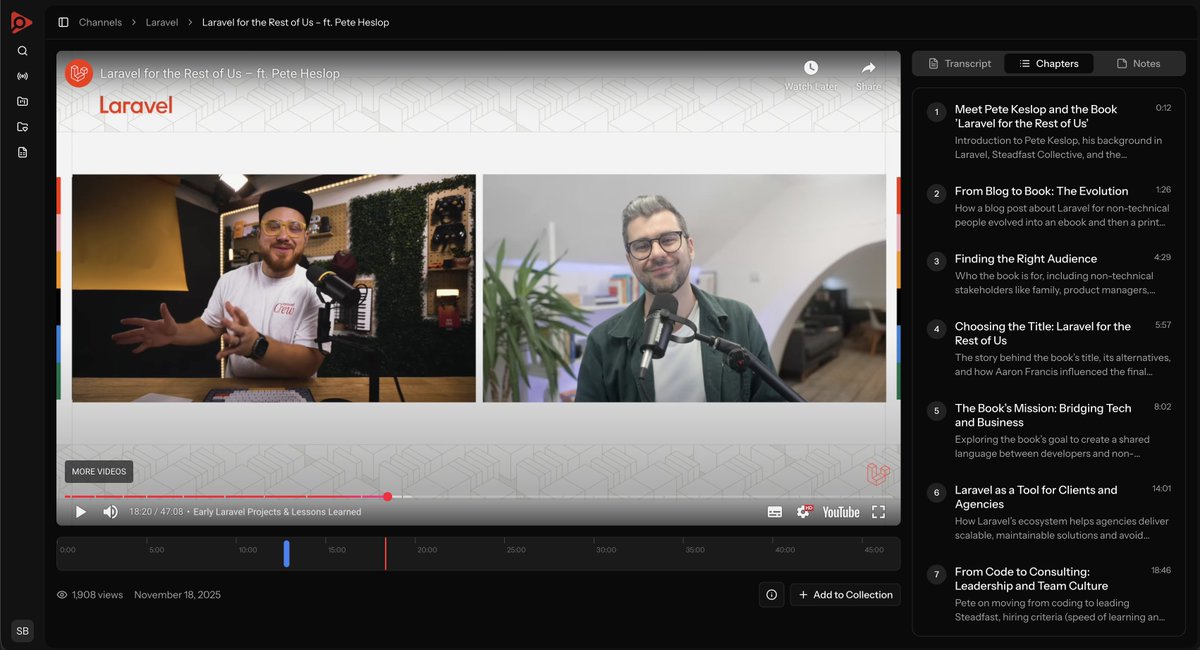Click the red YouTube progress bar scrubber

coord(387,496)
